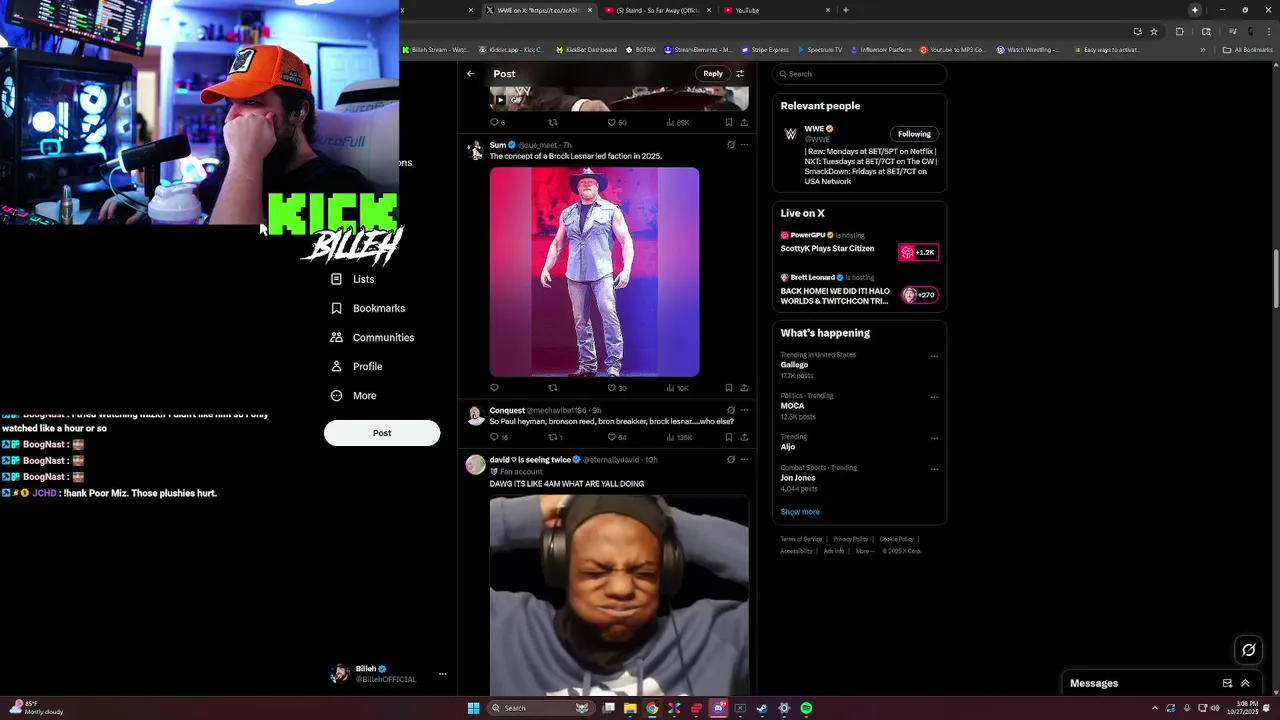Open KickBot Dashboard bookmark

coord(585,49)
